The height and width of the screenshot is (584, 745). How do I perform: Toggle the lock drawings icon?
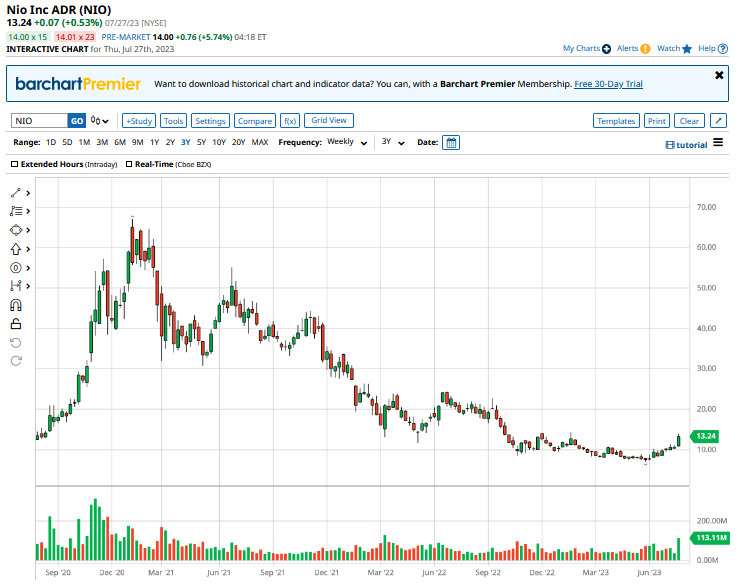tap(16, 324)
